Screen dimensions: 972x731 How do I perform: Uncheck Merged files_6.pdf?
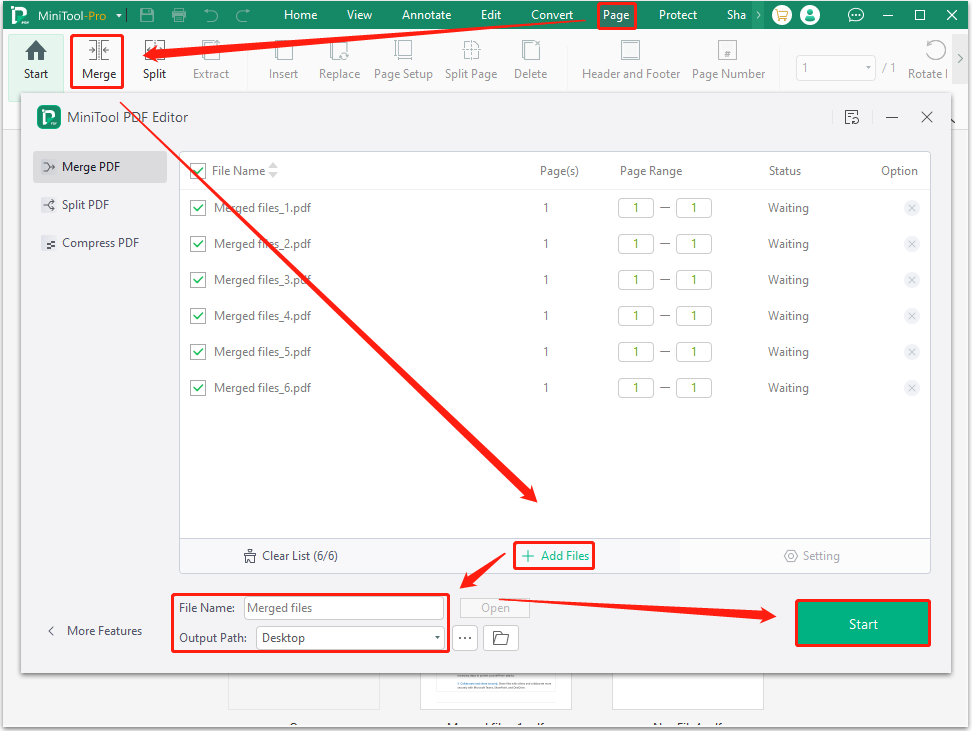(197, 388)
